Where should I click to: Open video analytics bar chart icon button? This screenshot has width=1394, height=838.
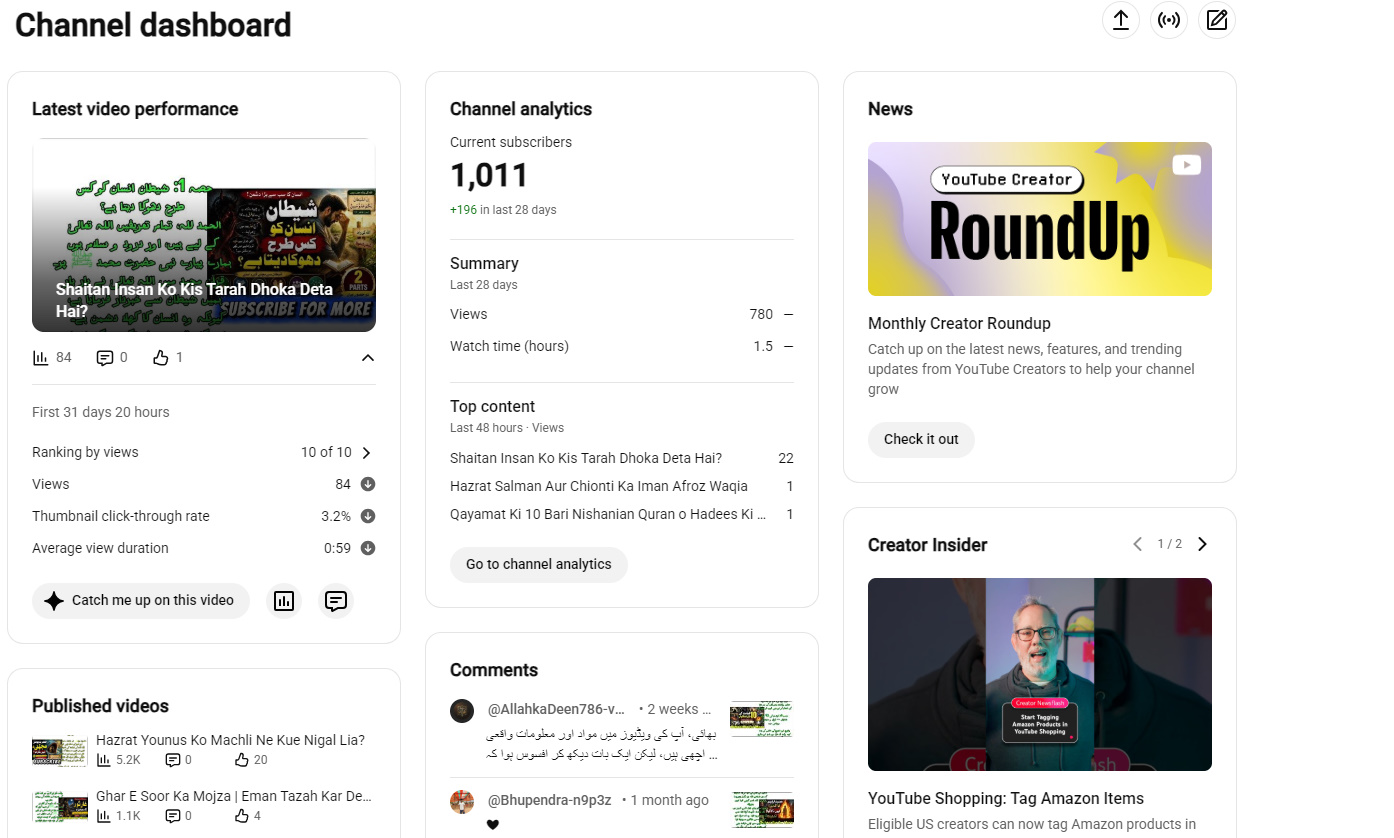pos(284,601)
